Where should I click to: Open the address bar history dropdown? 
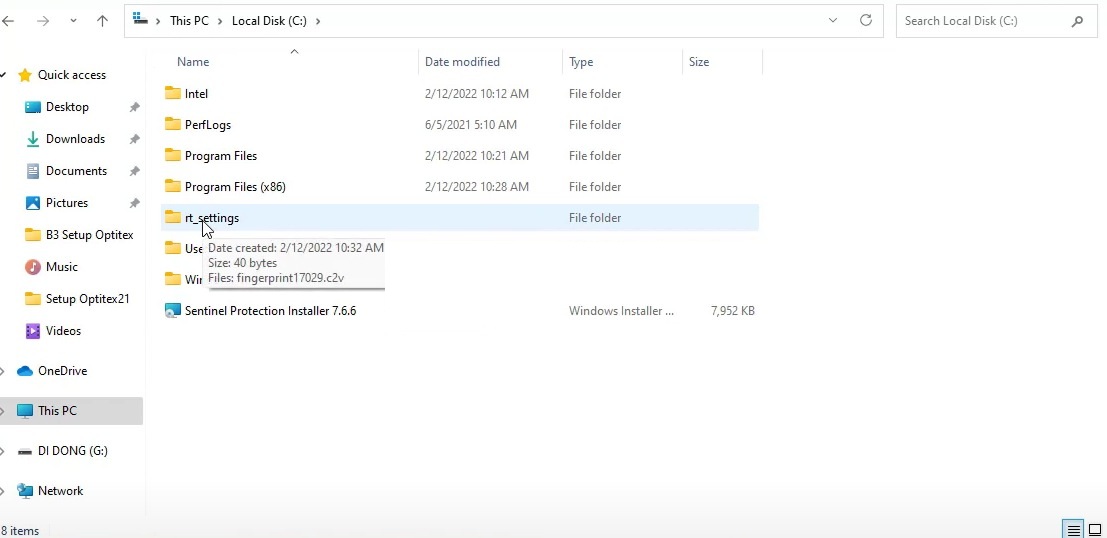click(833, 20)
